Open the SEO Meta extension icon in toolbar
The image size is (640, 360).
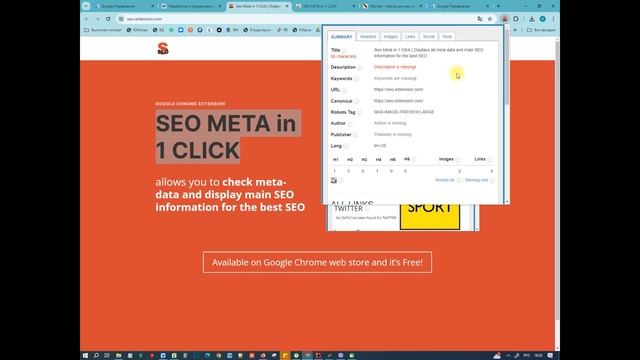coord(505,19)
